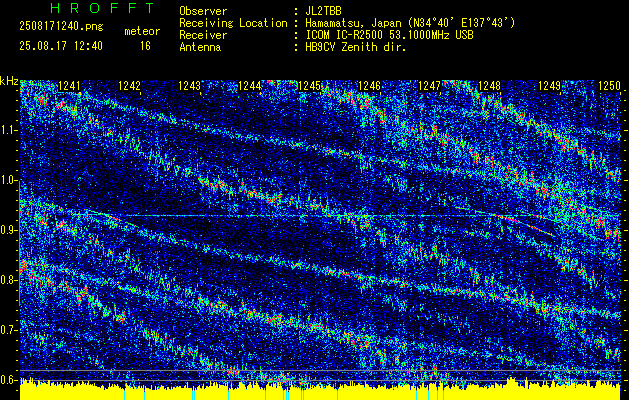The image size is (629, 400).
Task: Click the 1249 time marker
Action: [x=549, y=85]
